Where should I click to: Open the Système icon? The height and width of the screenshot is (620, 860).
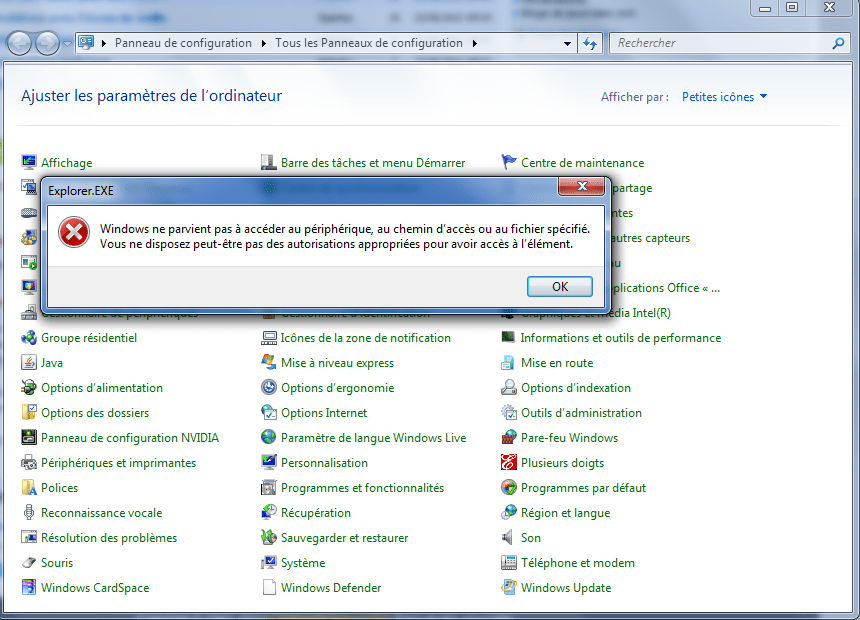(x=268, y=562)
